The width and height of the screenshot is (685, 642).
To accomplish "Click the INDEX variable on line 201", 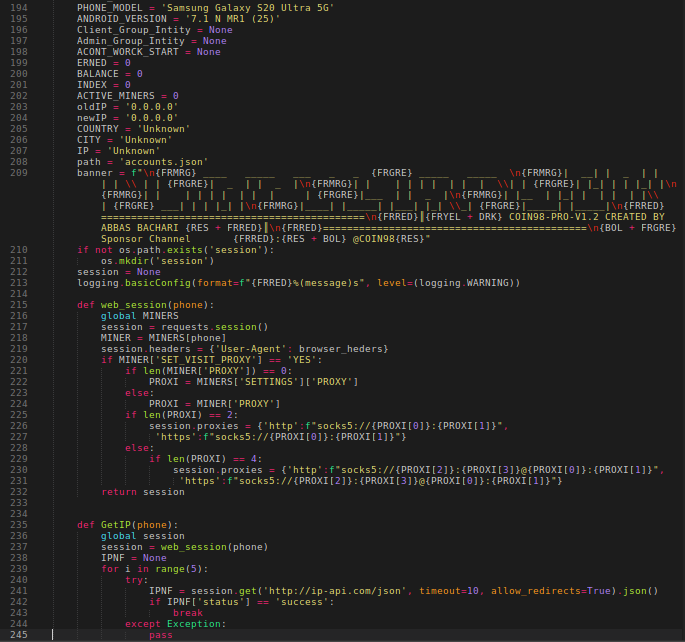I will click(92, 85).
